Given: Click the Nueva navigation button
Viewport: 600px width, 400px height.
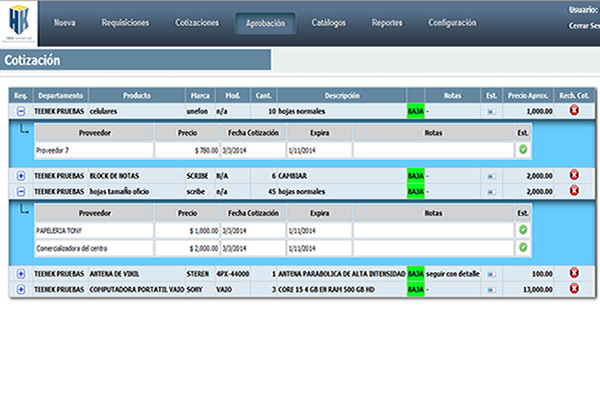Looking at the screenshot, I should click(x=64, y=22).
